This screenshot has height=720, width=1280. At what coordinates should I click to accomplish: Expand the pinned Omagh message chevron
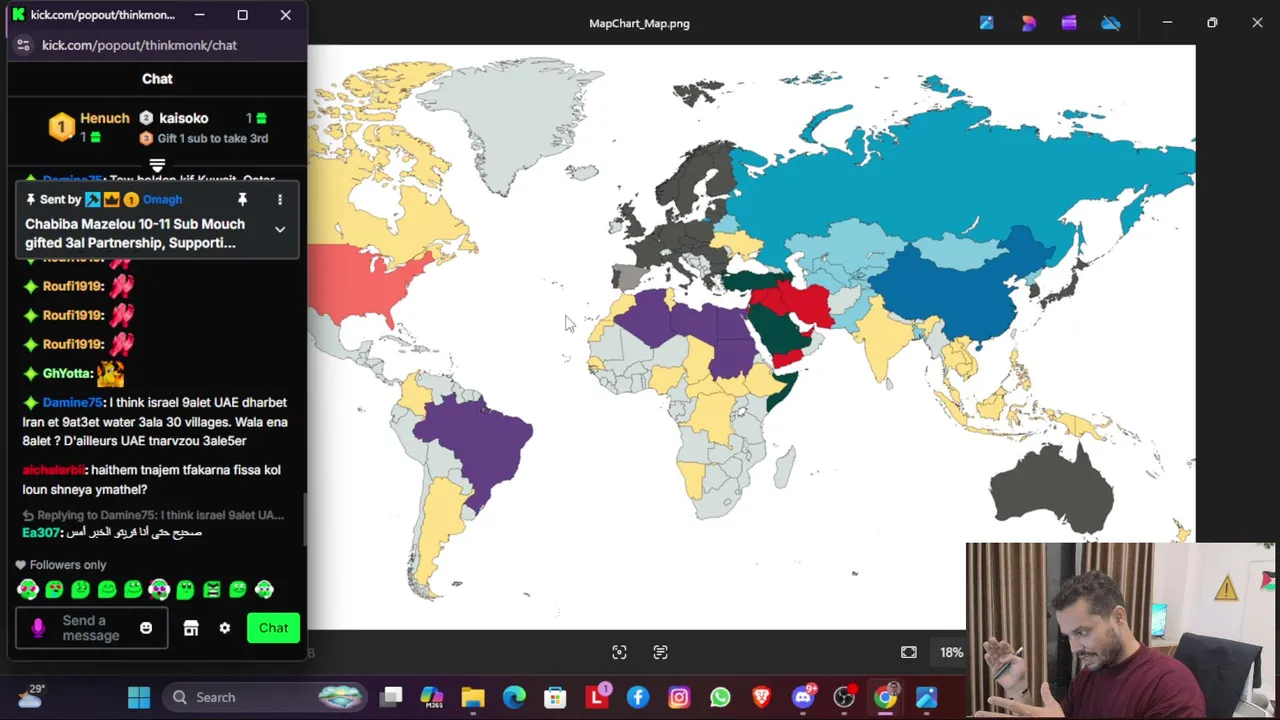[280, 229]
